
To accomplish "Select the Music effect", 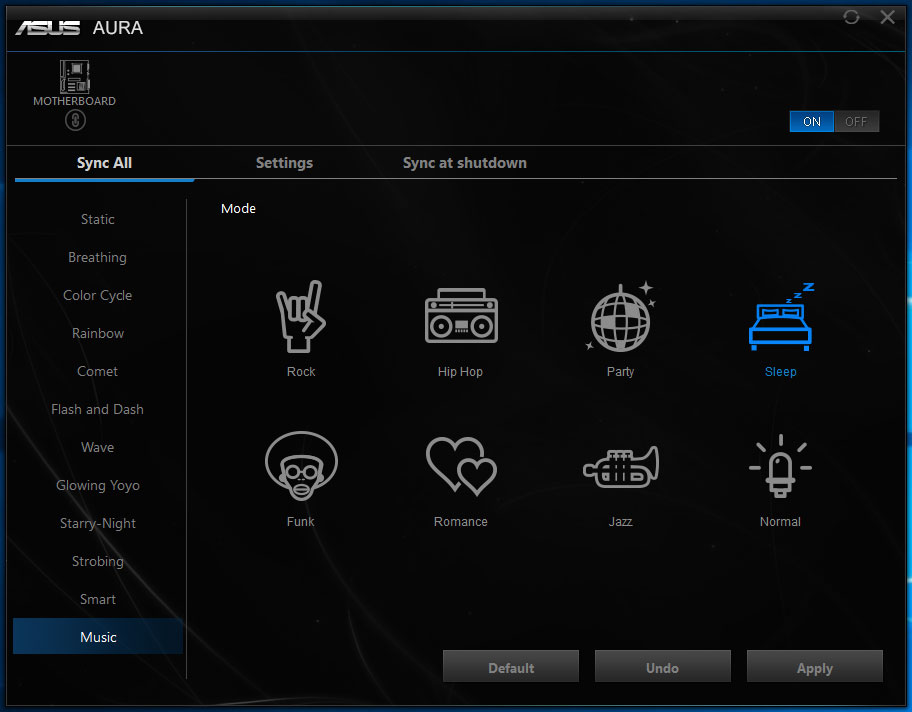I will pyautogui.click(x=98, y=636).
